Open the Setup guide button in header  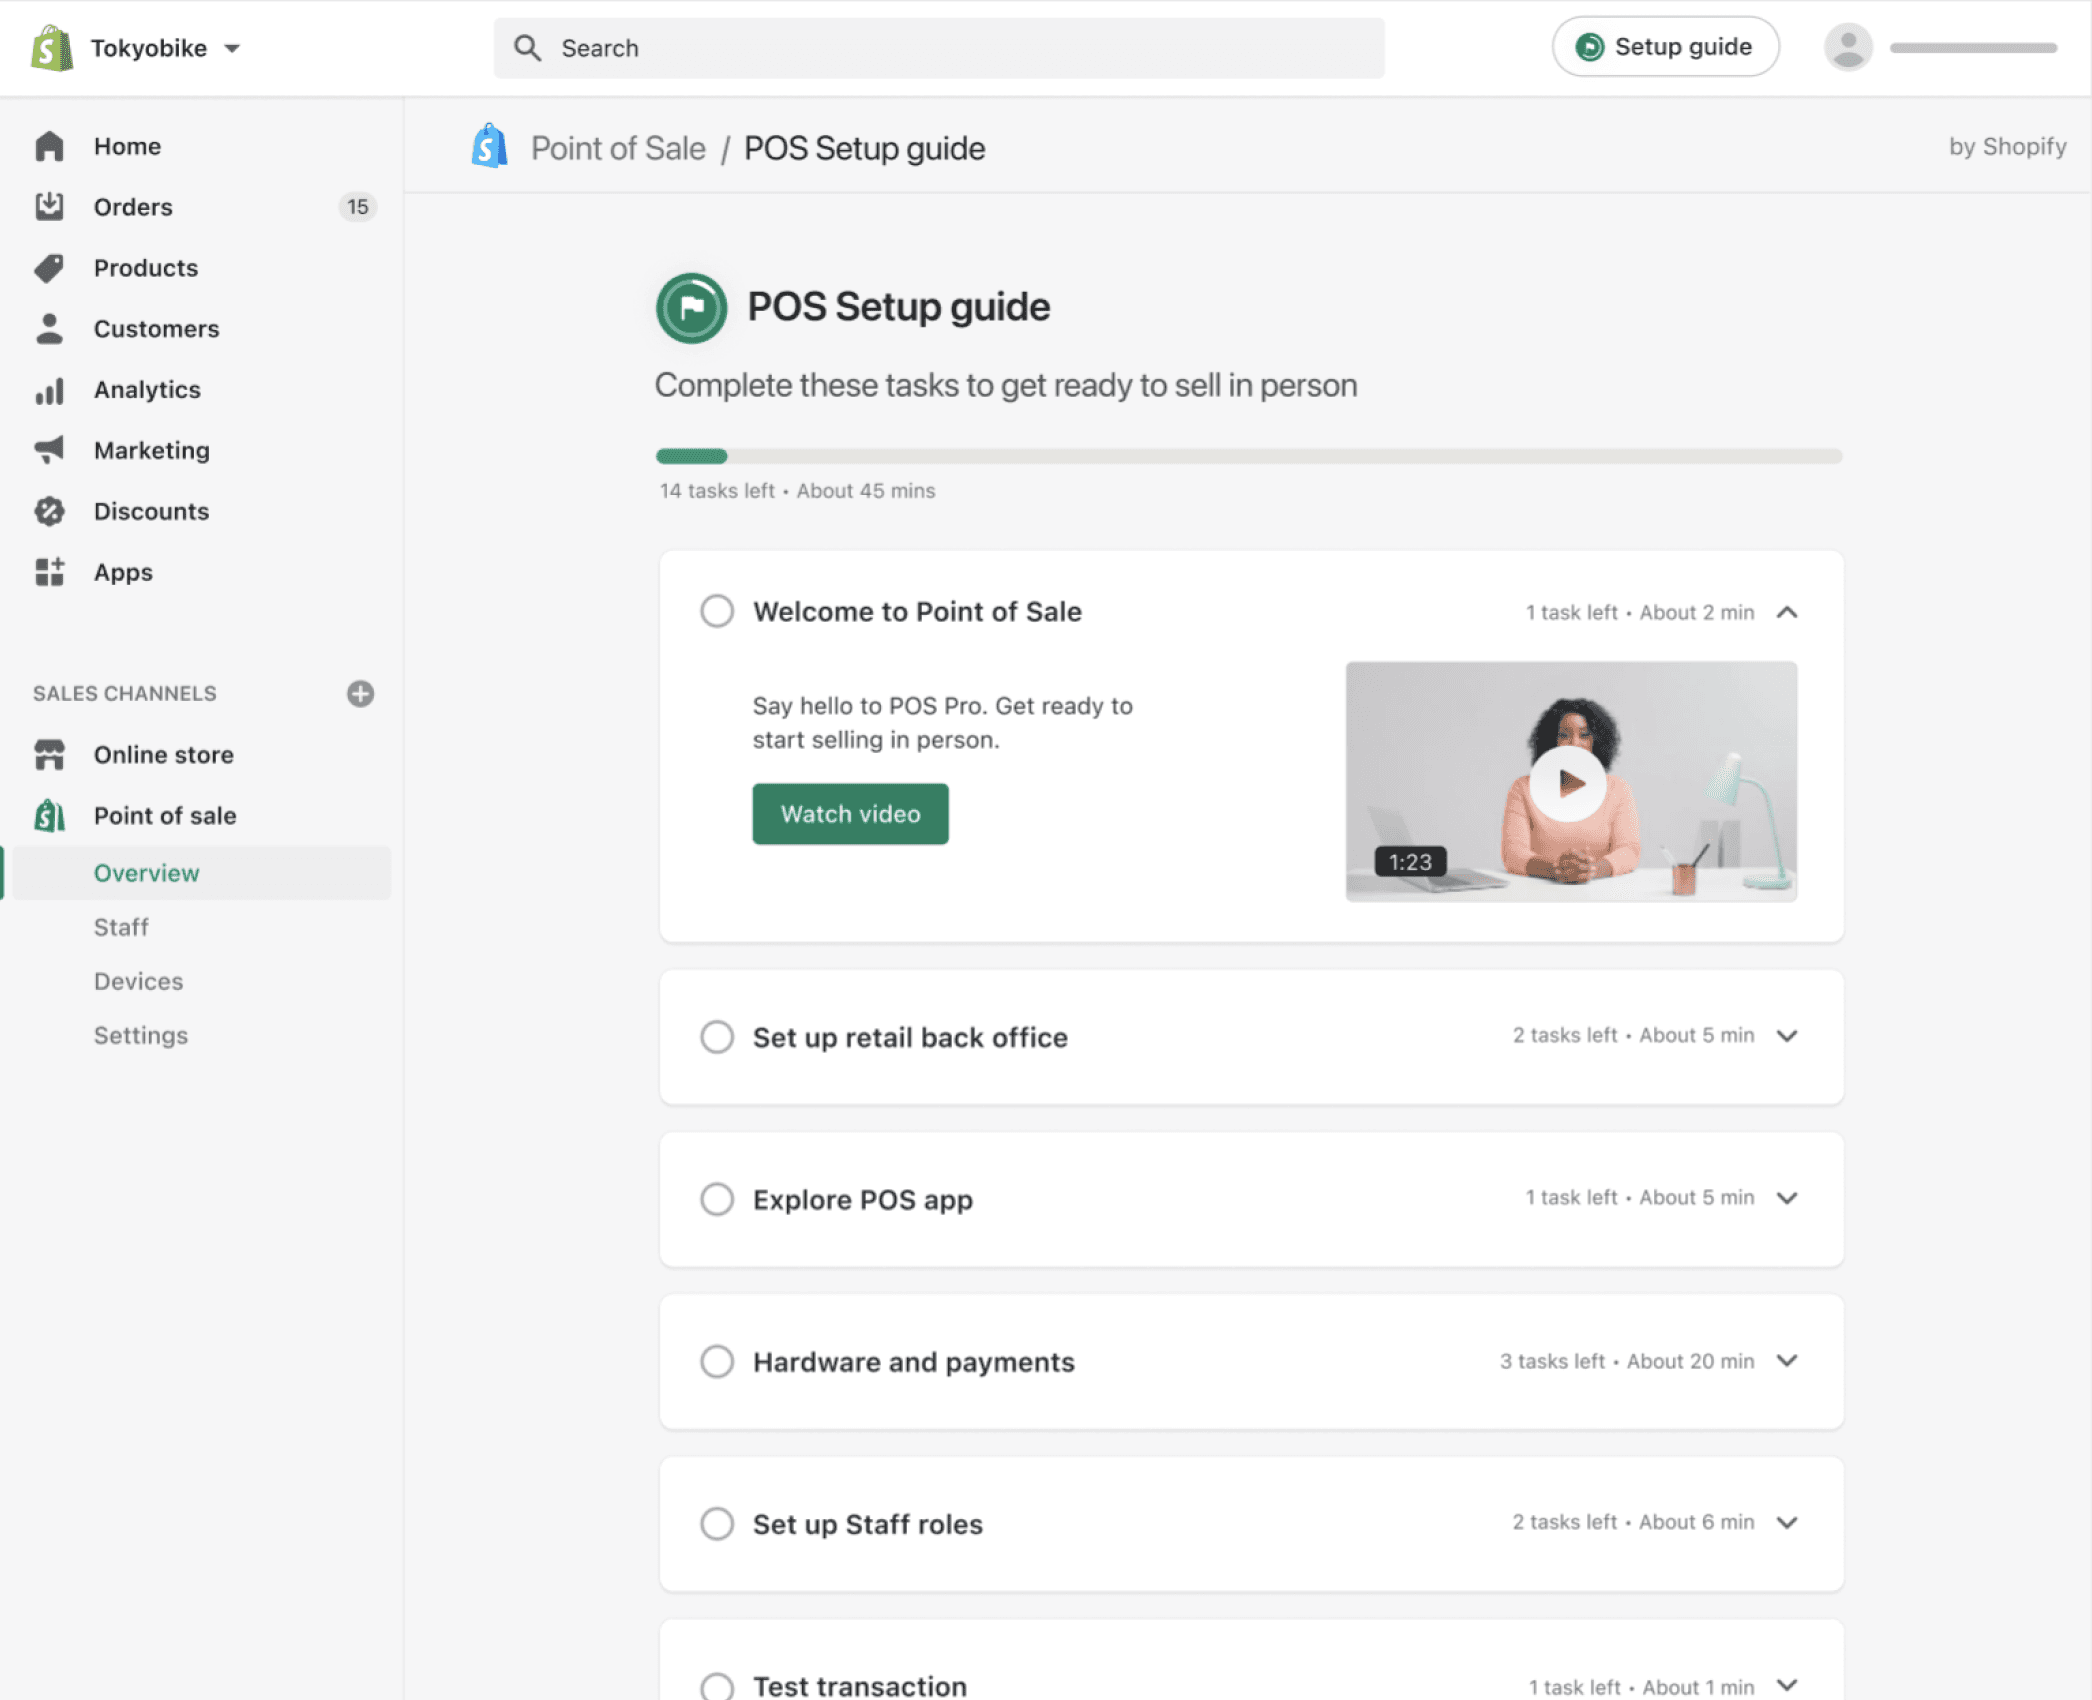(x=1665, y=47)
